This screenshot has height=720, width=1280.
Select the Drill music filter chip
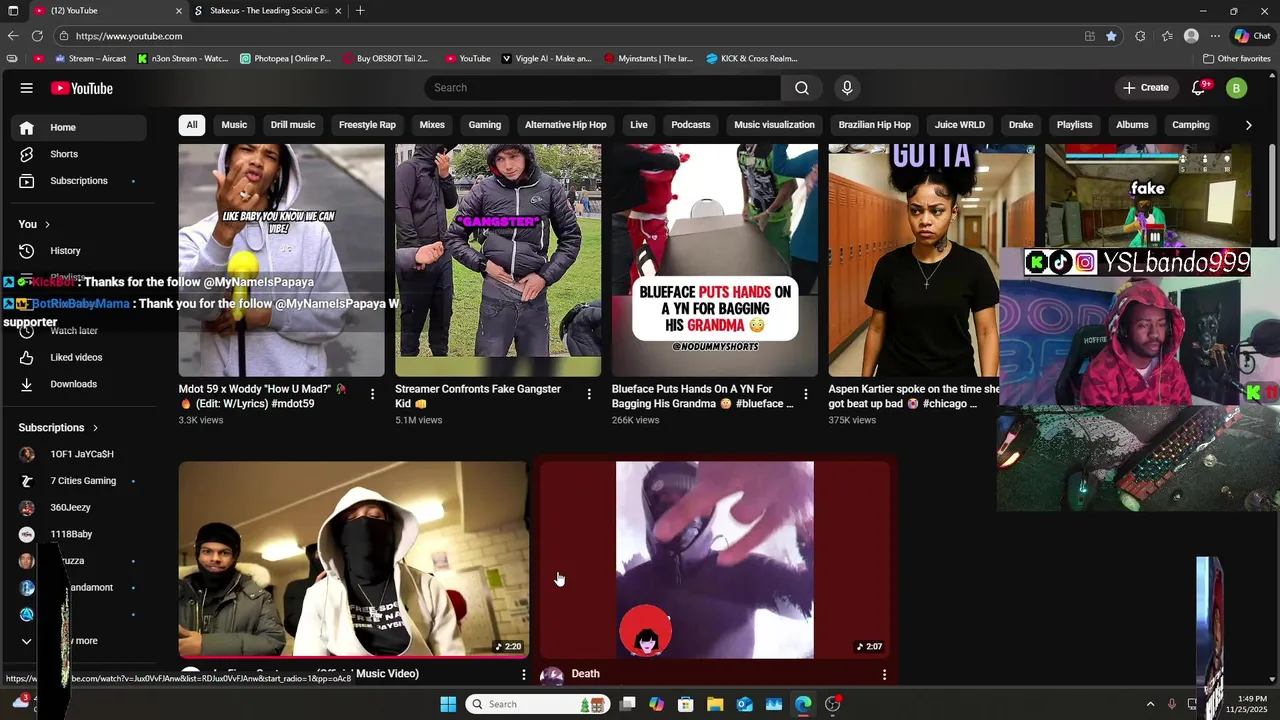293,125
